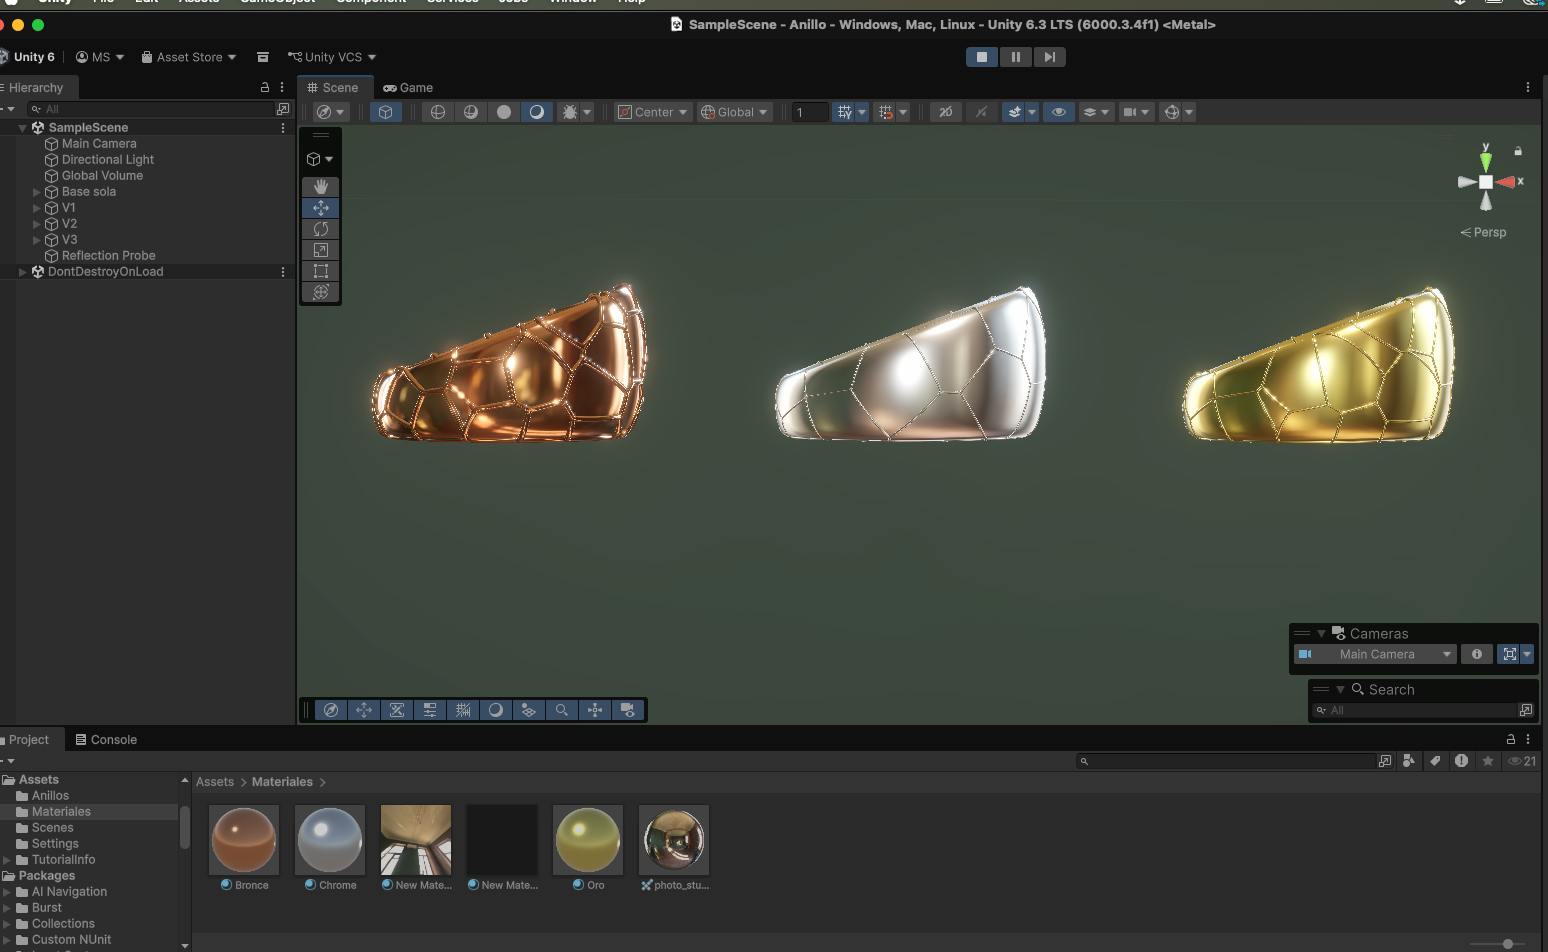The image size is (1548, 952).
Task: Open the Console tab
Action: [x=106, y=740]
